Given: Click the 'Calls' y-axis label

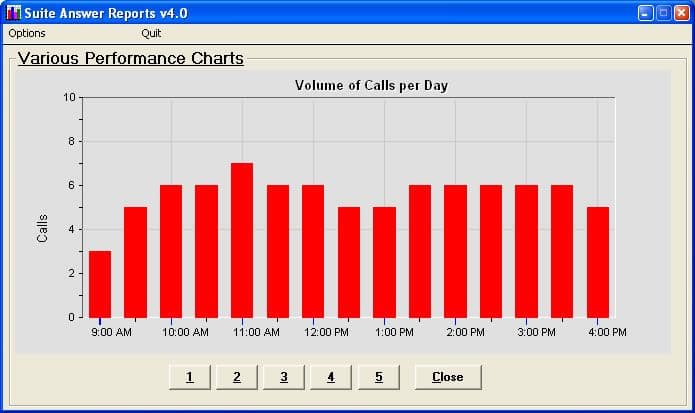Looking at the screenshot, I should [42, 228].
